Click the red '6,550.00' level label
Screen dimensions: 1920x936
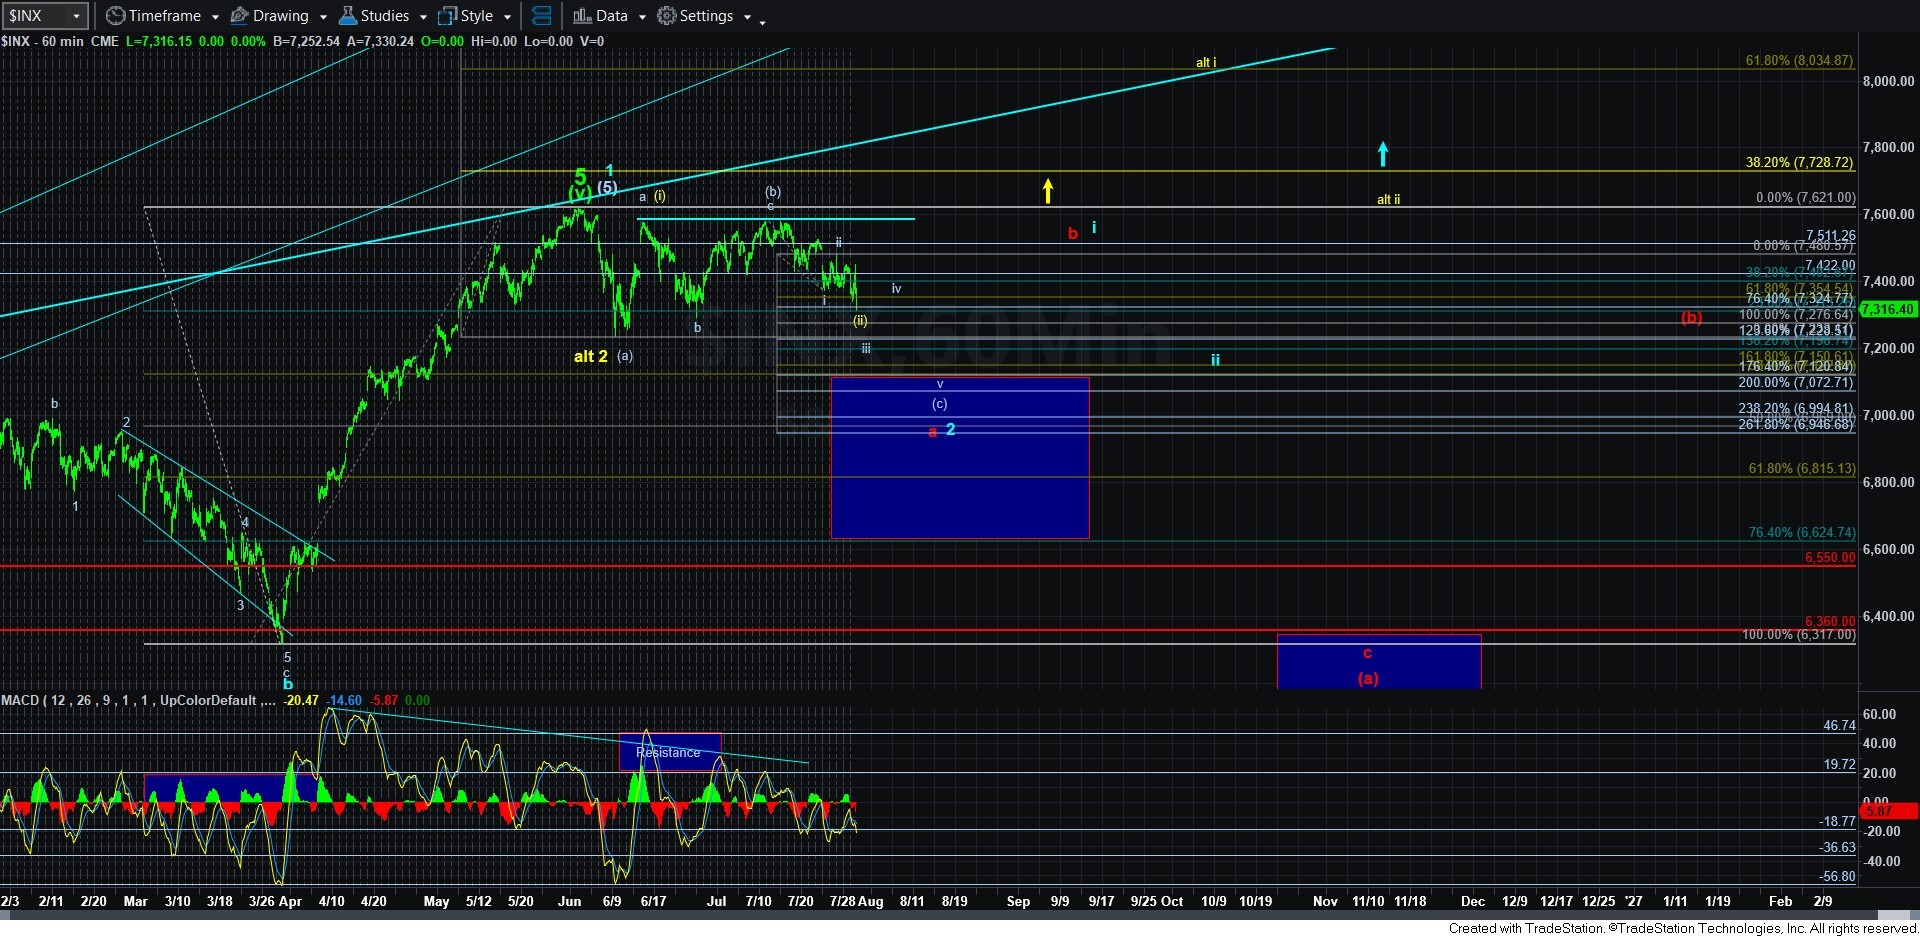click(1830, 557)
